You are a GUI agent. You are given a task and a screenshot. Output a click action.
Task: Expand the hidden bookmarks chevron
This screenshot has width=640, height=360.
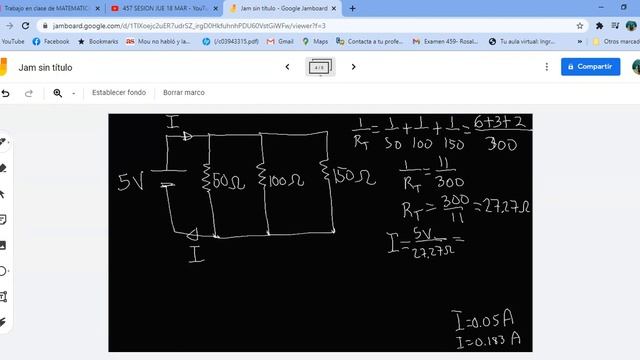tap(580, 42)
